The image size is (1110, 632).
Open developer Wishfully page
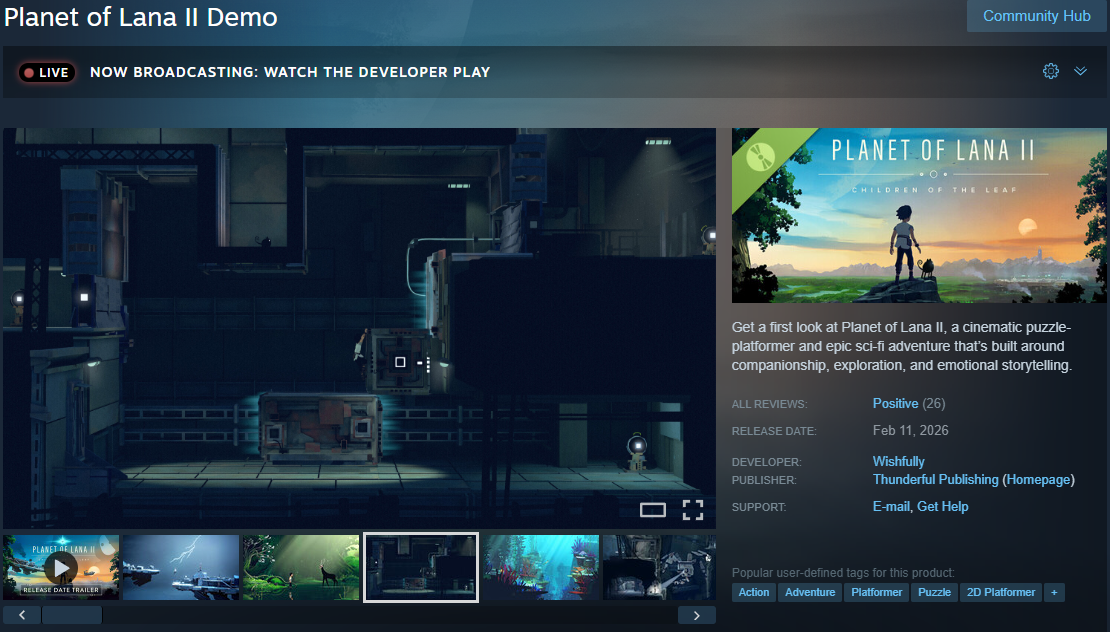coord(898,461)
